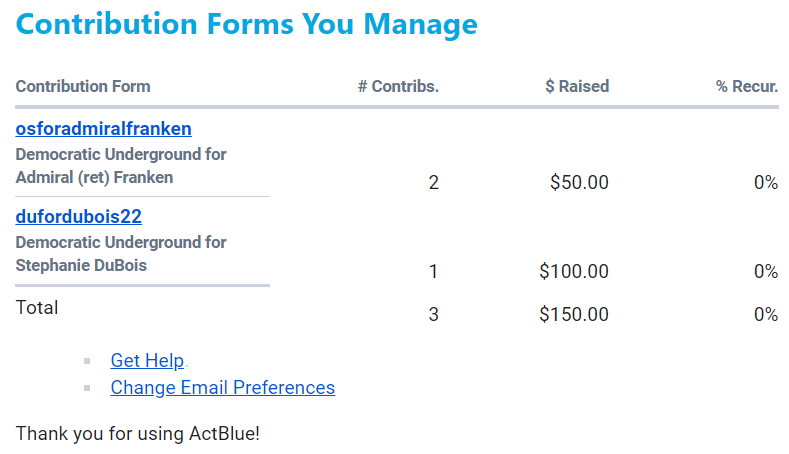Image resolution: width=789 pixels, height=454 pixels.
Task: Click the Get Help link
Action: 147,361
